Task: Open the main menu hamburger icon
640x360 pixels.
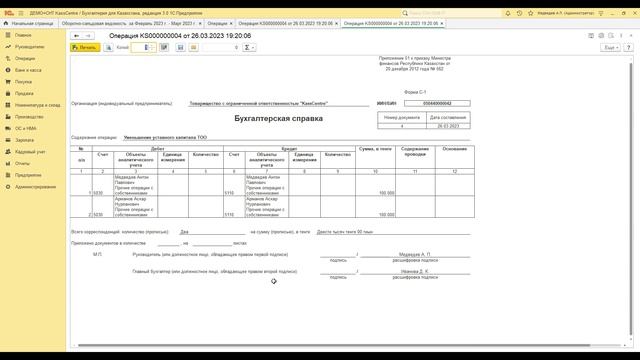Action: (21, 13)
